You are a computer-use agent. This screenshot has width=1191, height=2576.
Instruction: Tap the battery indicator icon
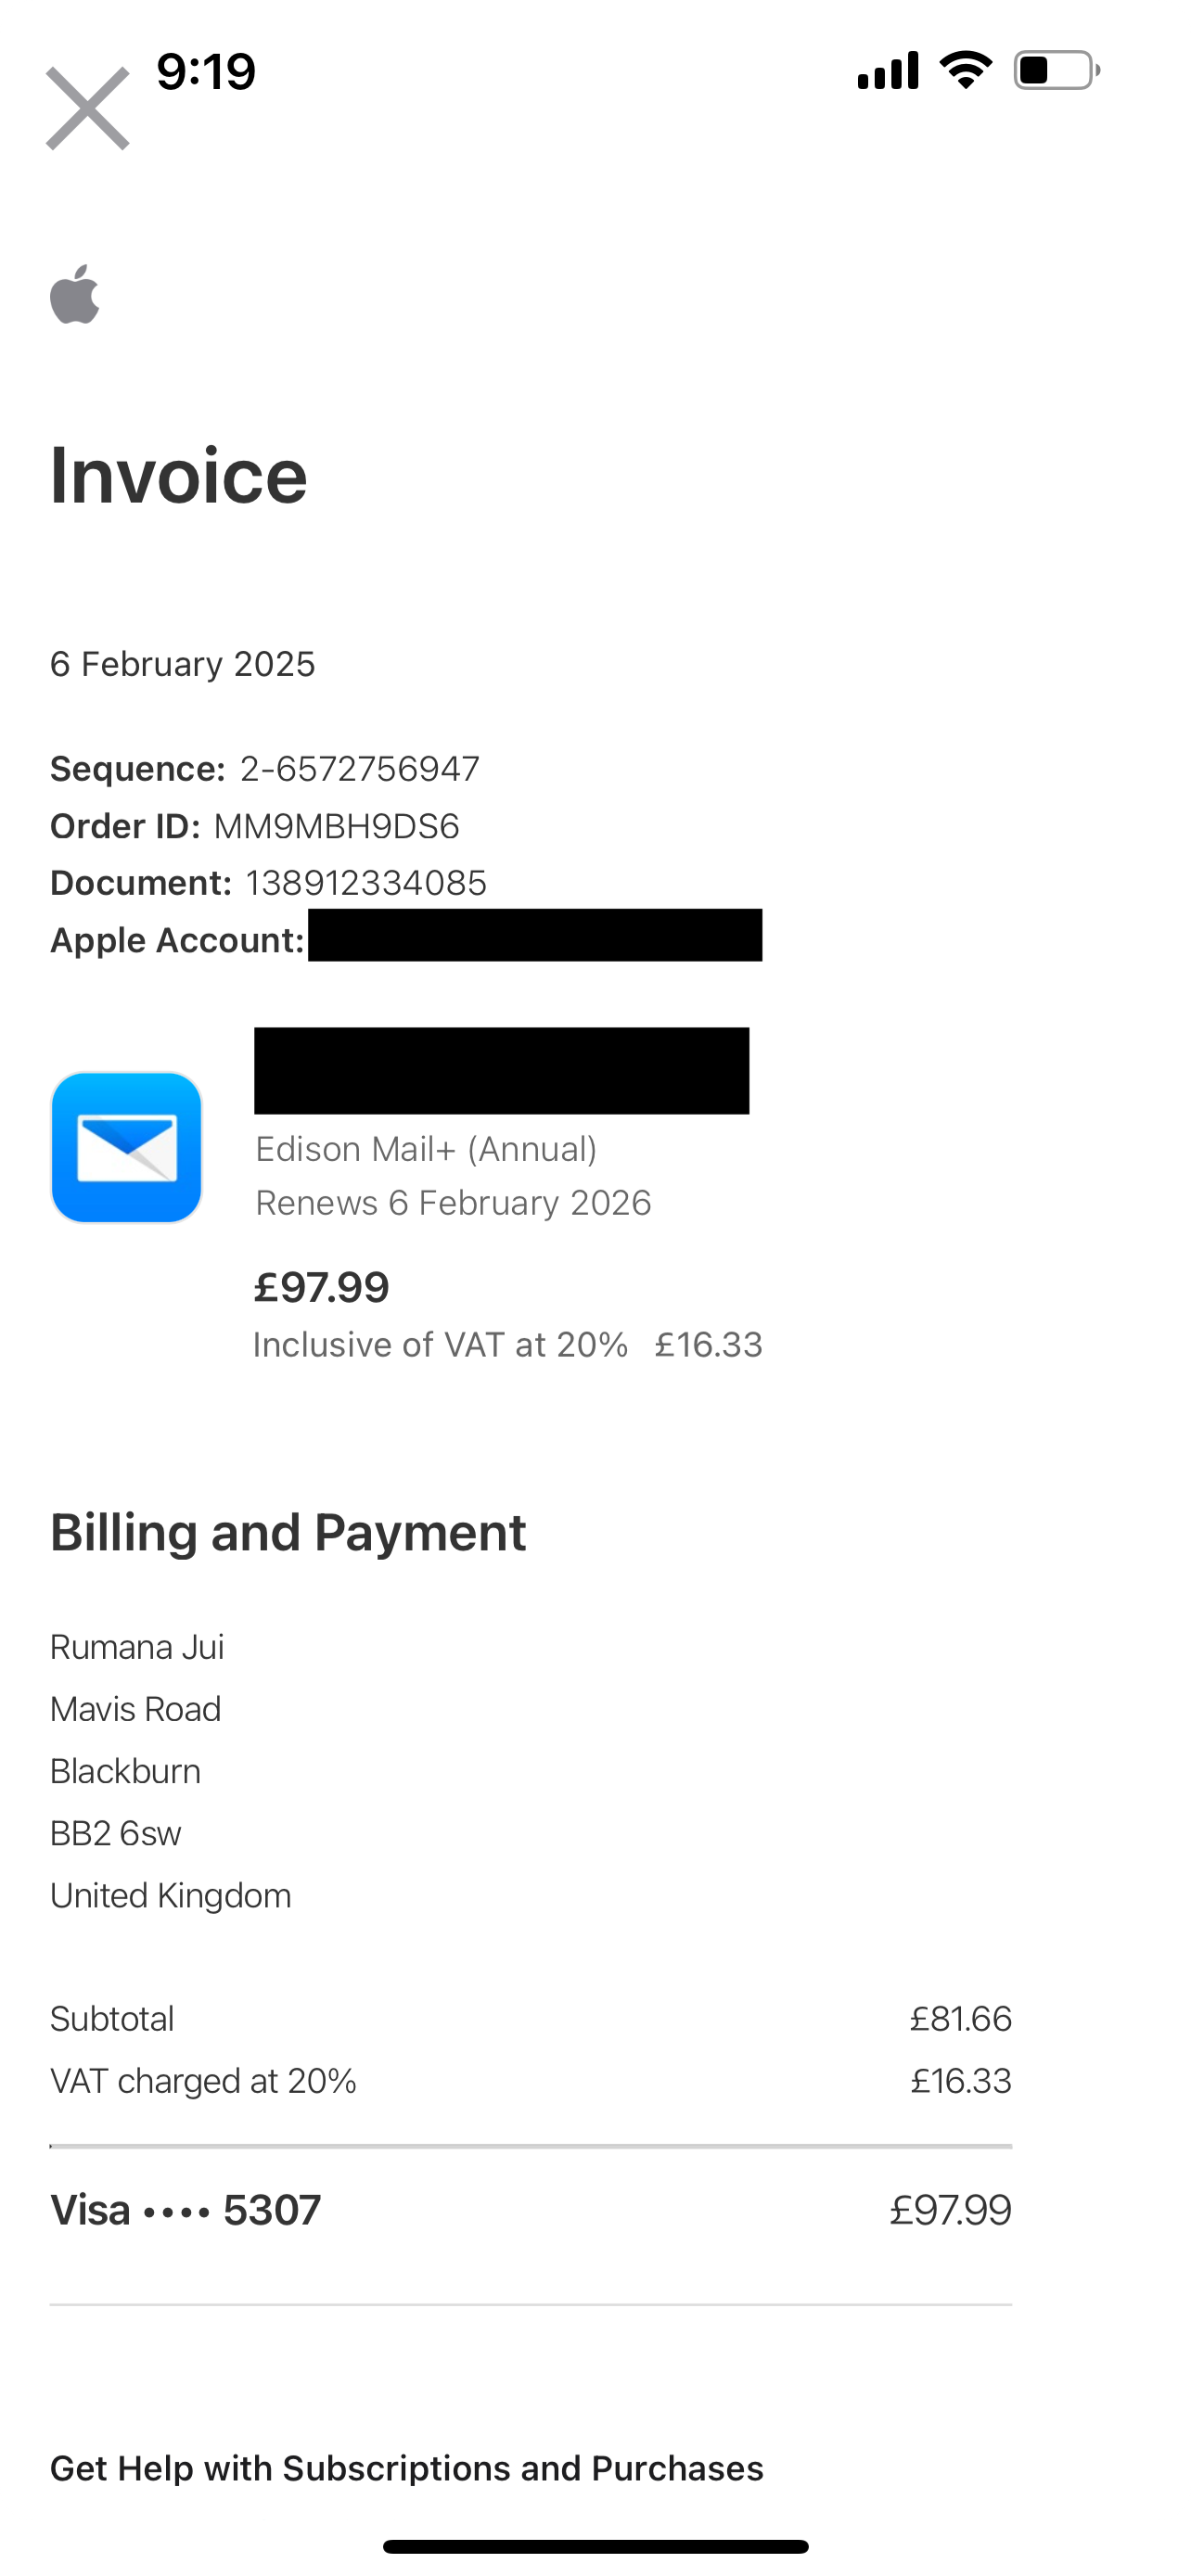(x=1057, y=70)
